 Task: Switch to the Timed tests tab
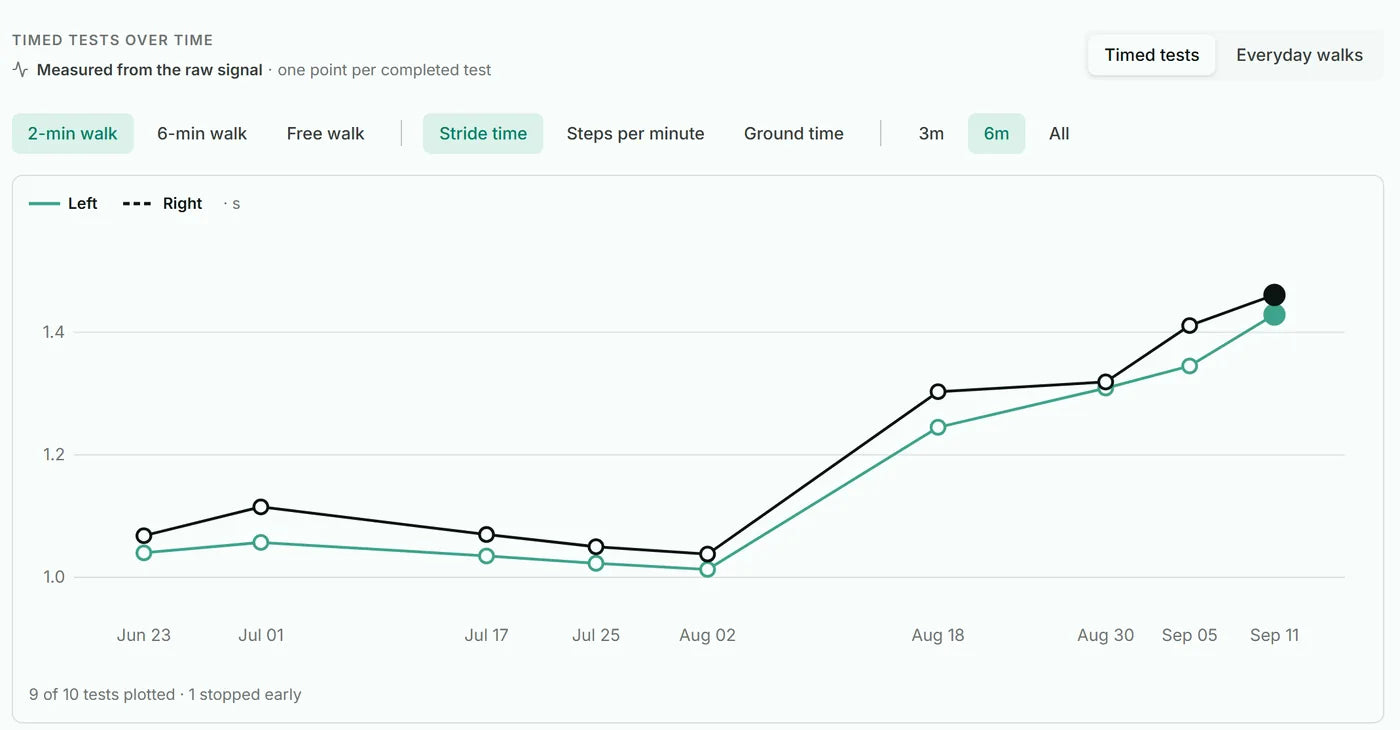point(1151,55)
